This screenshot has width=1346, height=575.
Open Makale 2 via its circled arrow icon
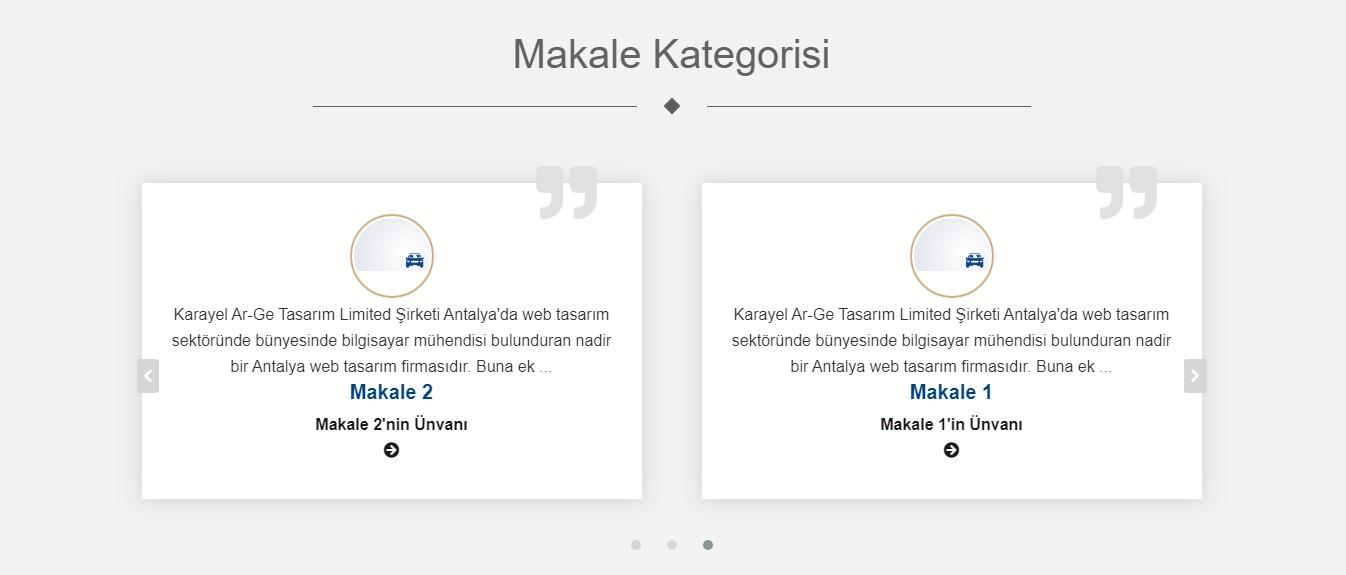(x=391, y=450)
